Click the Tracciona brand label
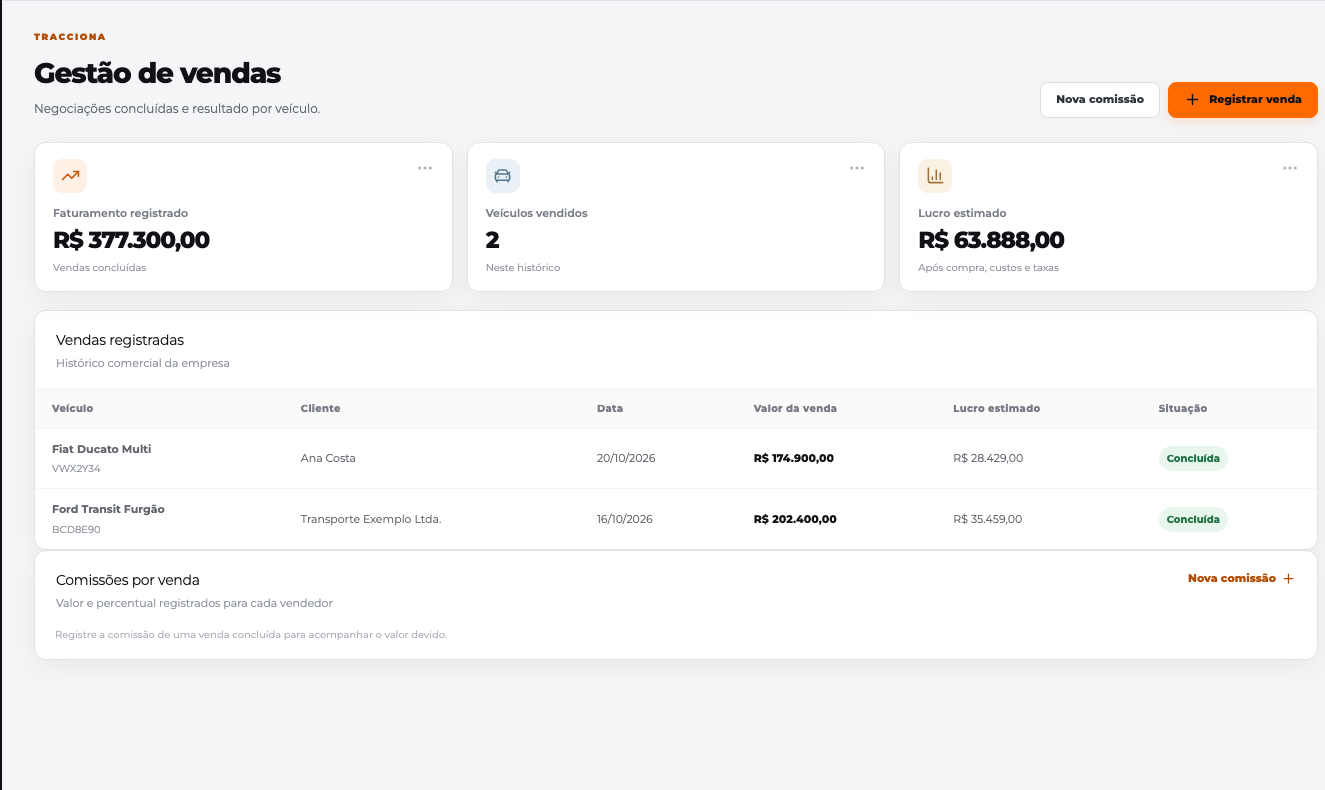This screenshot has width=1325, height=790. point(70,37)
